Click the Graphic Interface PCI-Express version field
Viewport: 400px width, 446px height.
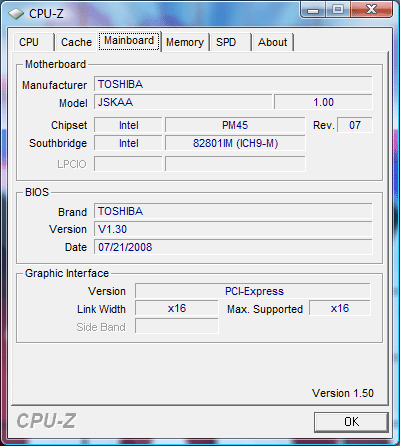tap(253, 291)
